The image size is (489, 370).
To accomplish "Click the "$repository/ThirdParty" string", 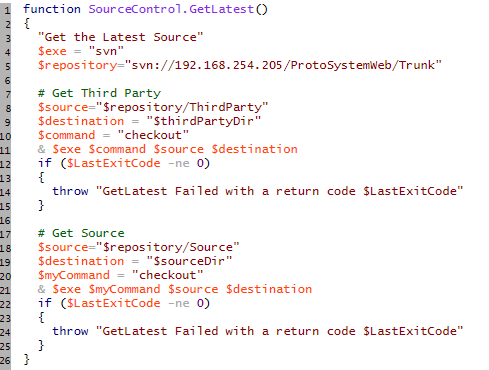I will [182, 107].
